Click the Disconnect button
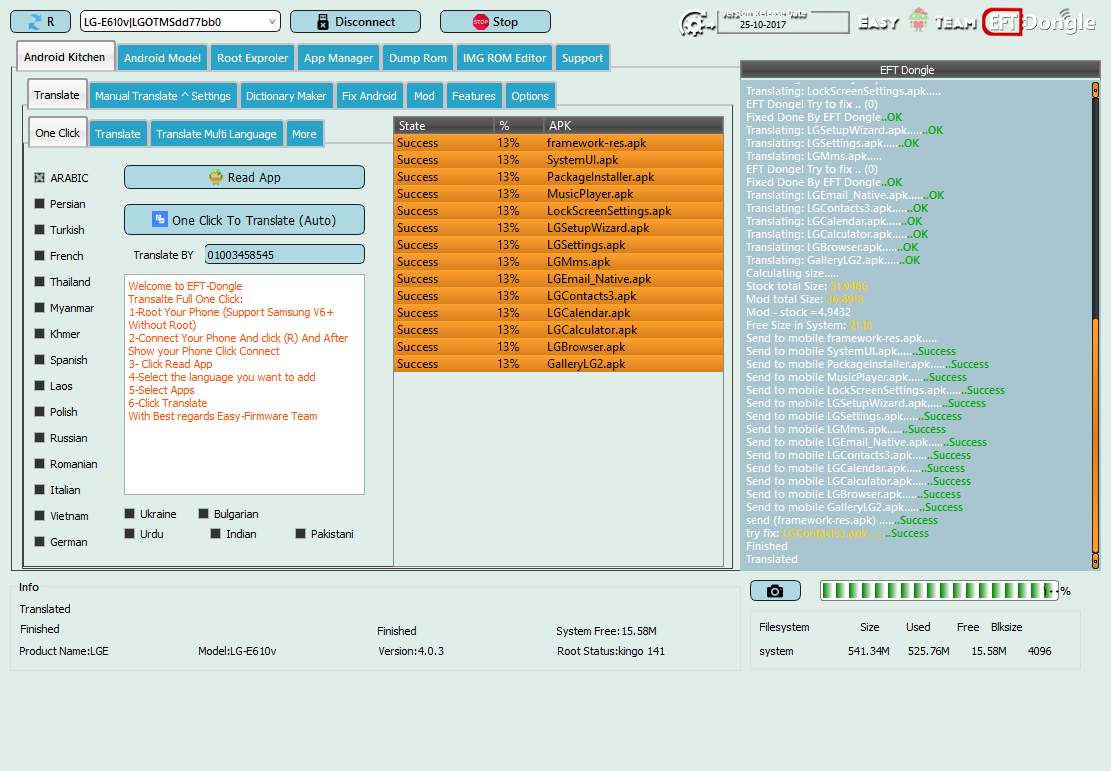The height and width of the screenshot is (771, 1111). (x=355, y=22)
